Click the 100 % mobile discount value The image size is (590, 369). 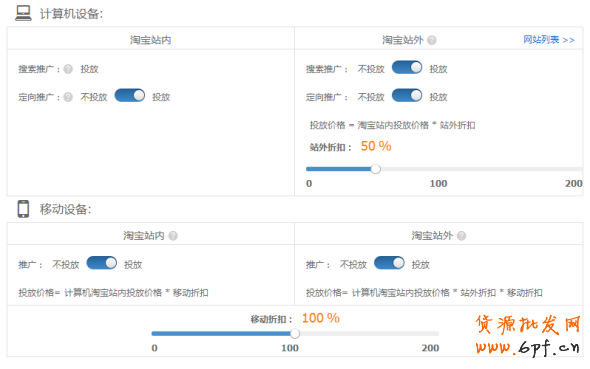pos(321,319)
